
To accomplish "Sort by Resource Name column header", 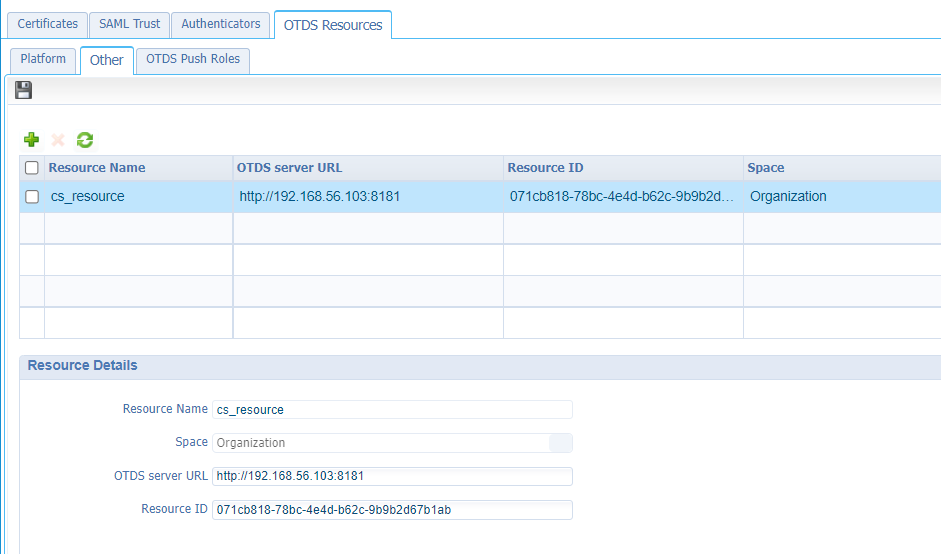I will click(x=97, y=168).
